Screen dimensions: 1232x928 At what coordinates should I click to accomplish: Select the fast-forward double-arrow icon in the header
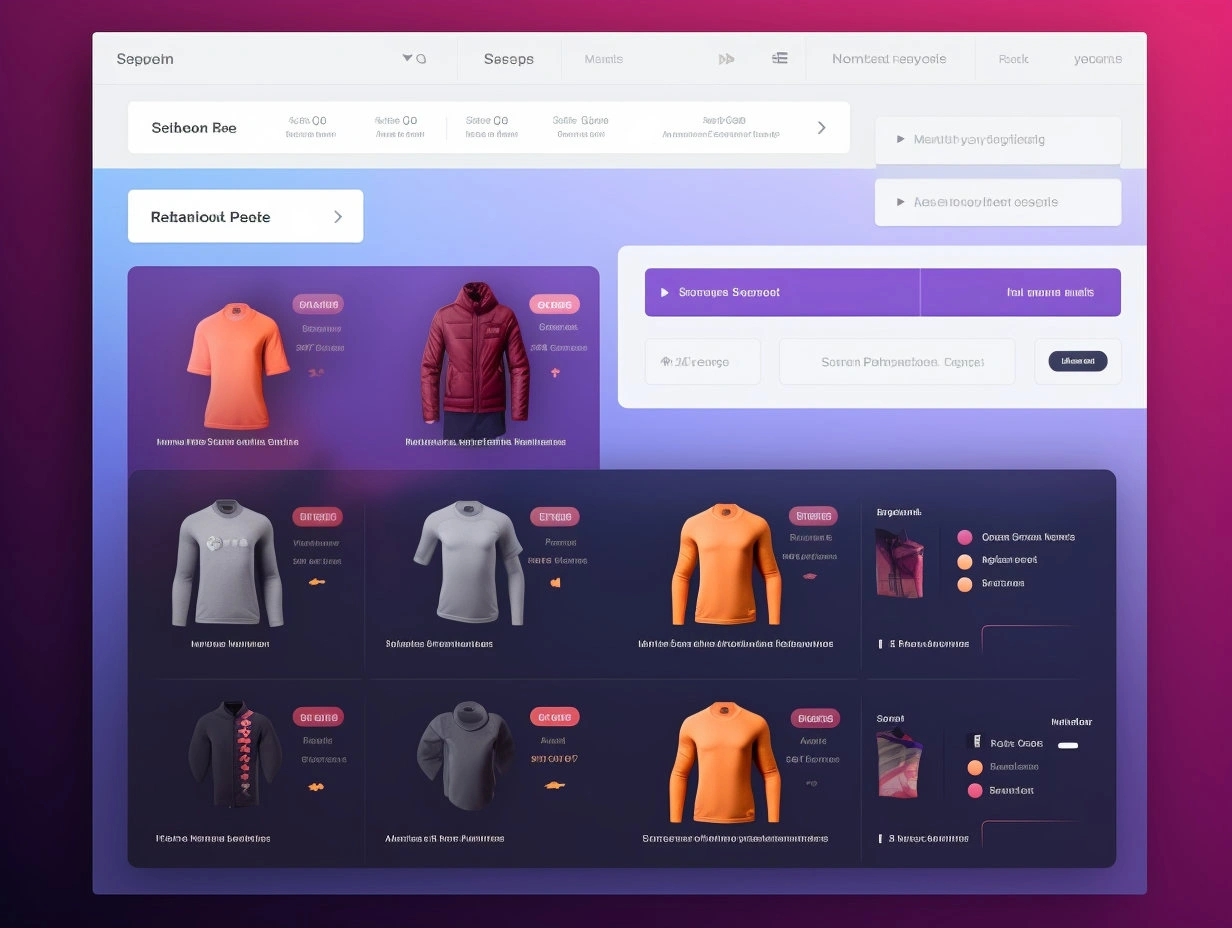coord(726,58)
